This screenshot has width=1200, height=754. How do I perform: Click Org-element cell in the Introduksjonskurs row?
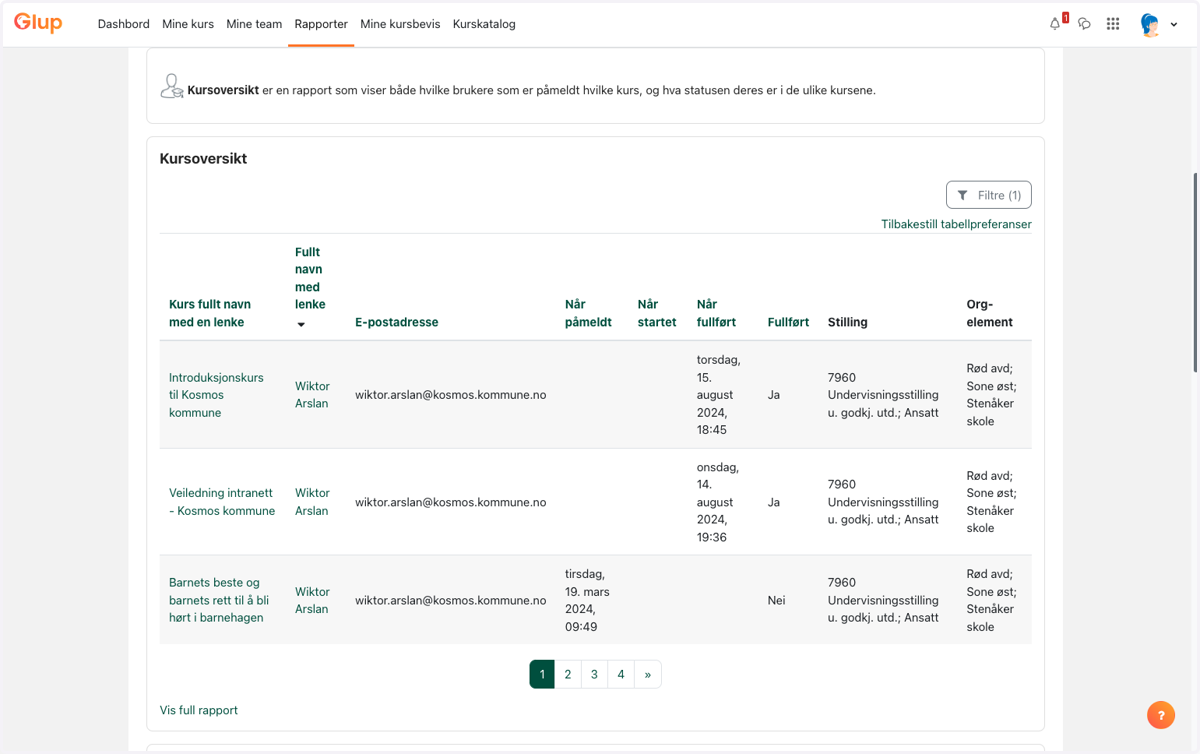coord(992,395)
